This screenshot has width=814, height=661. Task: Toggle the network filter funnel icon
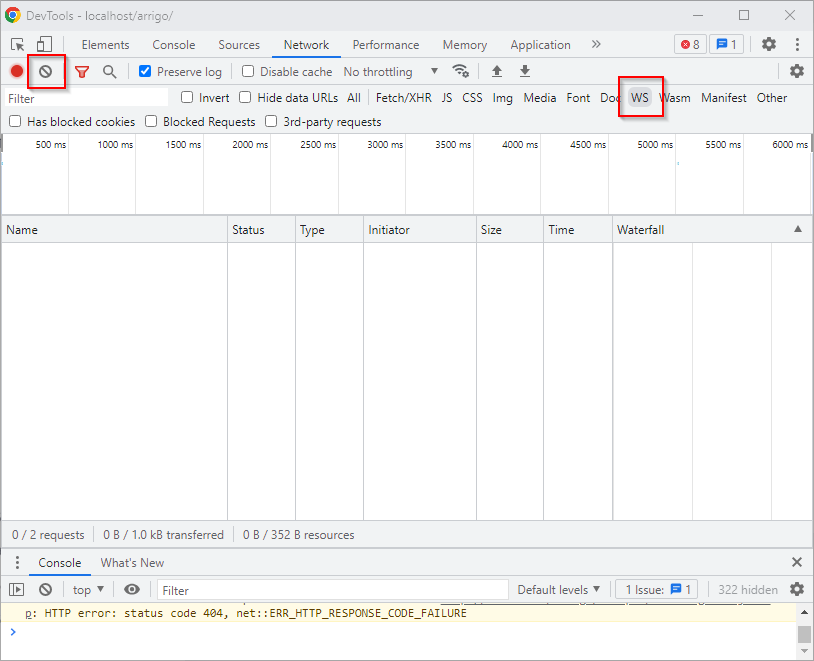click(82, 71)
